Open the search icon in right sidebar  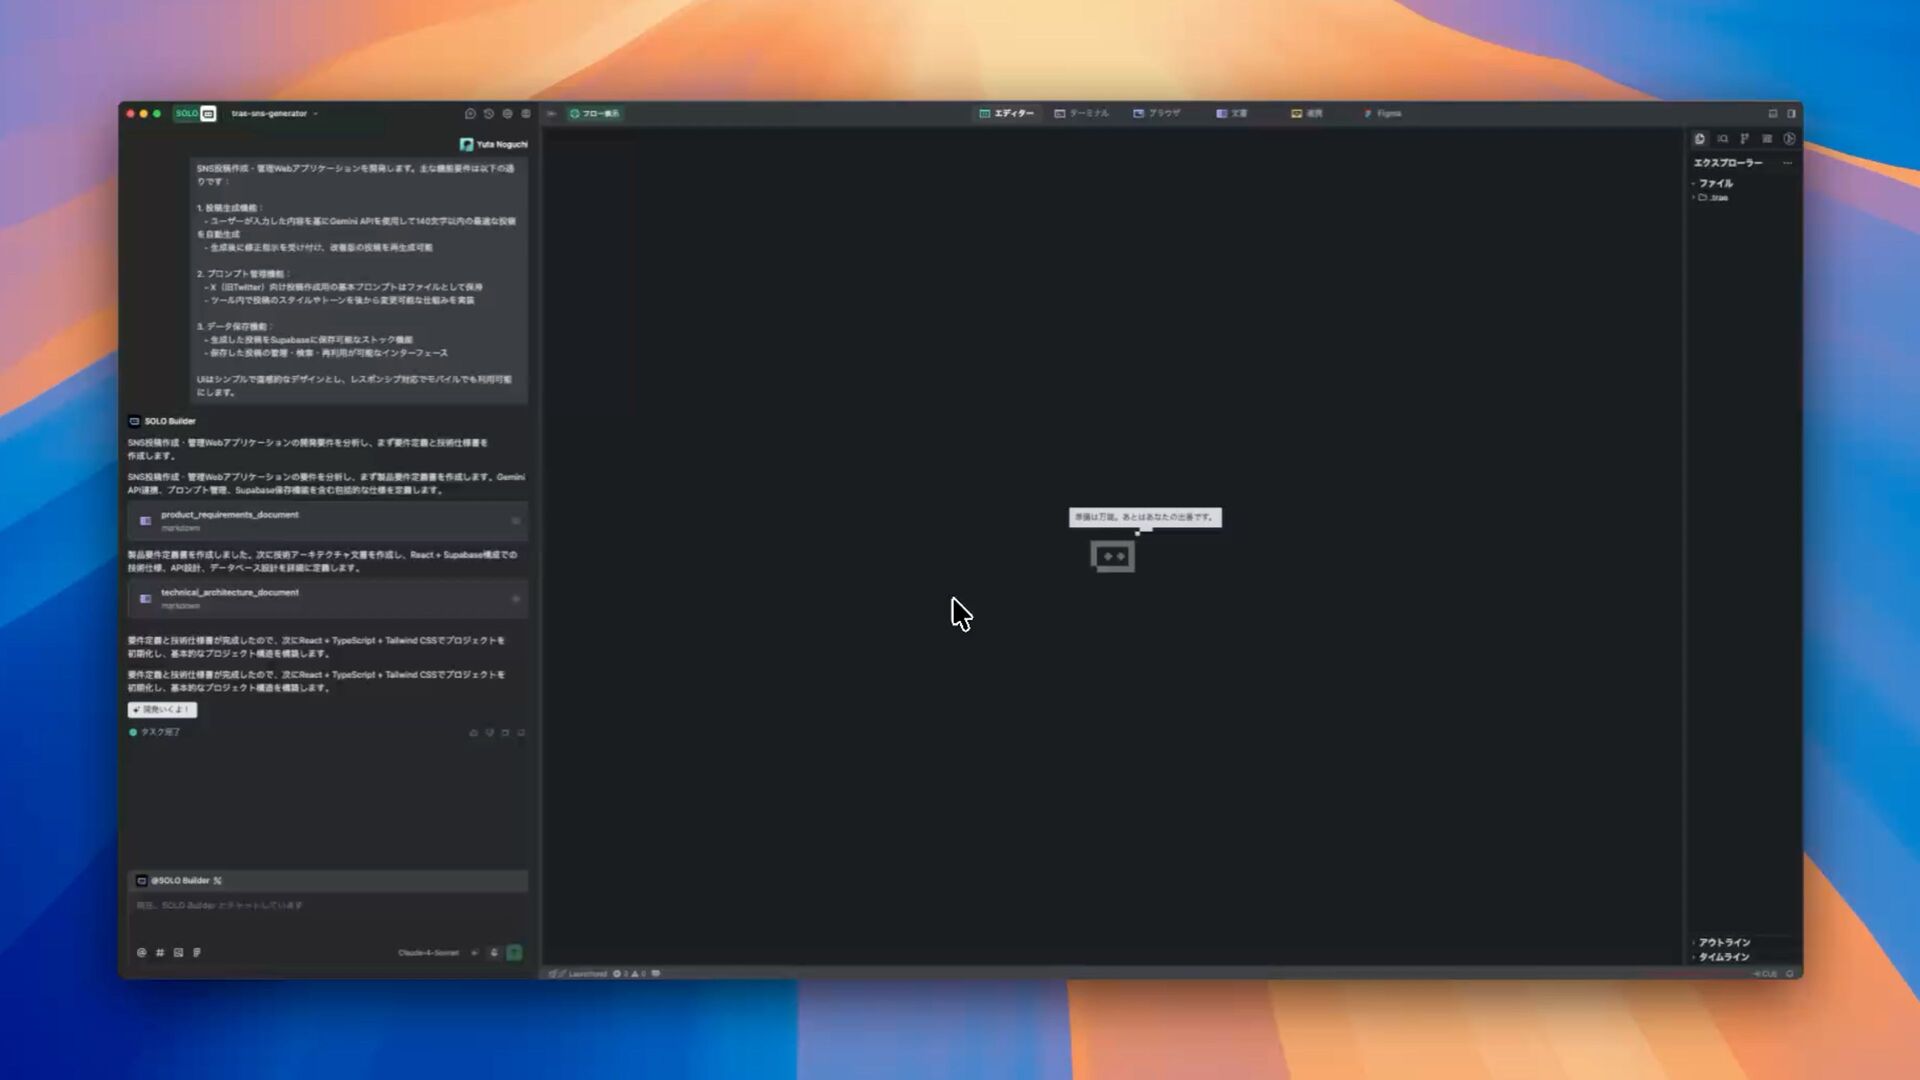pos(1722,139)
